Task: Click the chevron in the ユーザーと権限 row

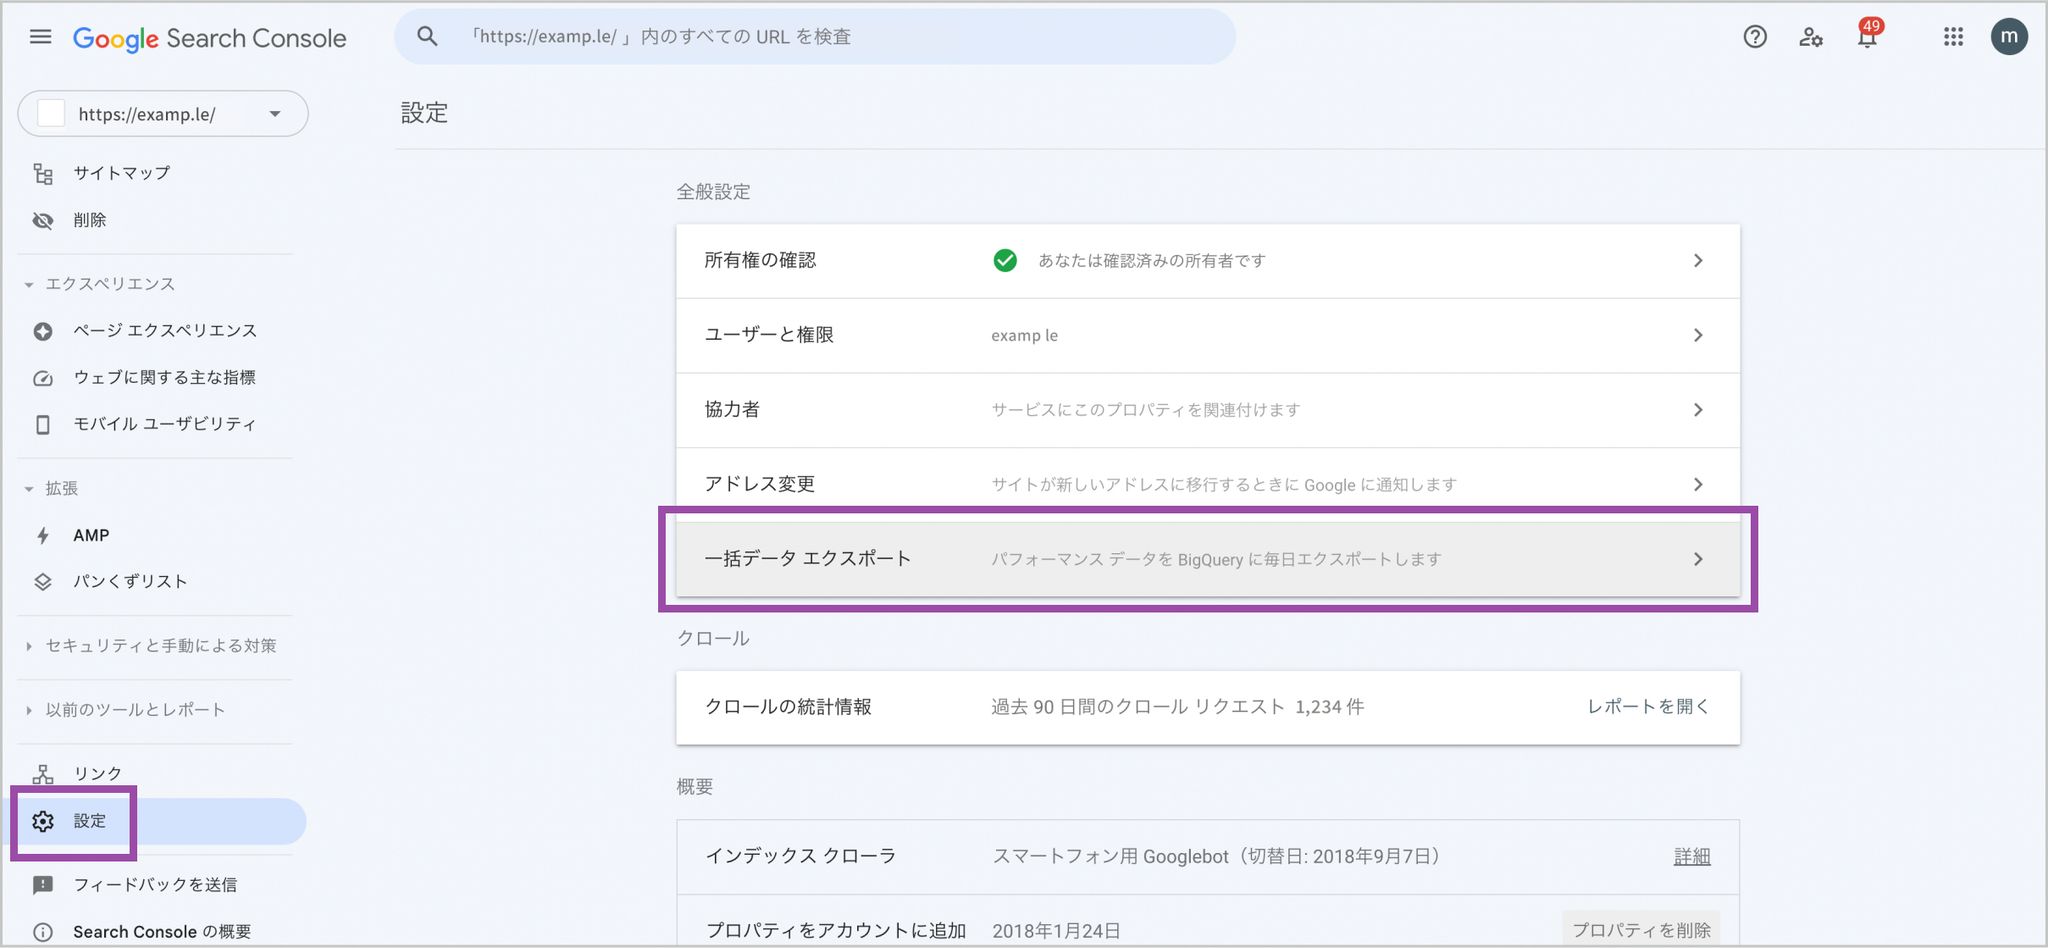Action: click(x=1698, y=335)
